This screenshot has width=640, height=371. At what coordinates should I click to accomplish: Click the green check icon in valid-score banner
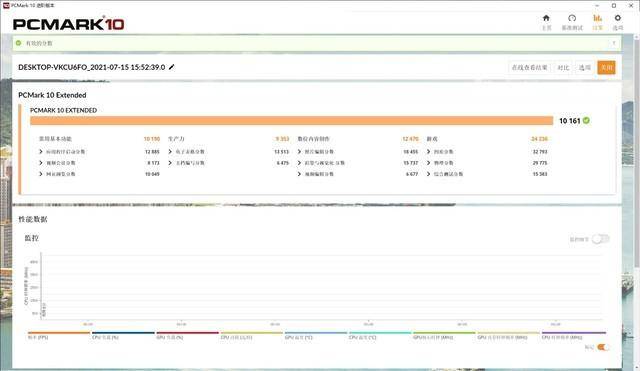[18, 43]
